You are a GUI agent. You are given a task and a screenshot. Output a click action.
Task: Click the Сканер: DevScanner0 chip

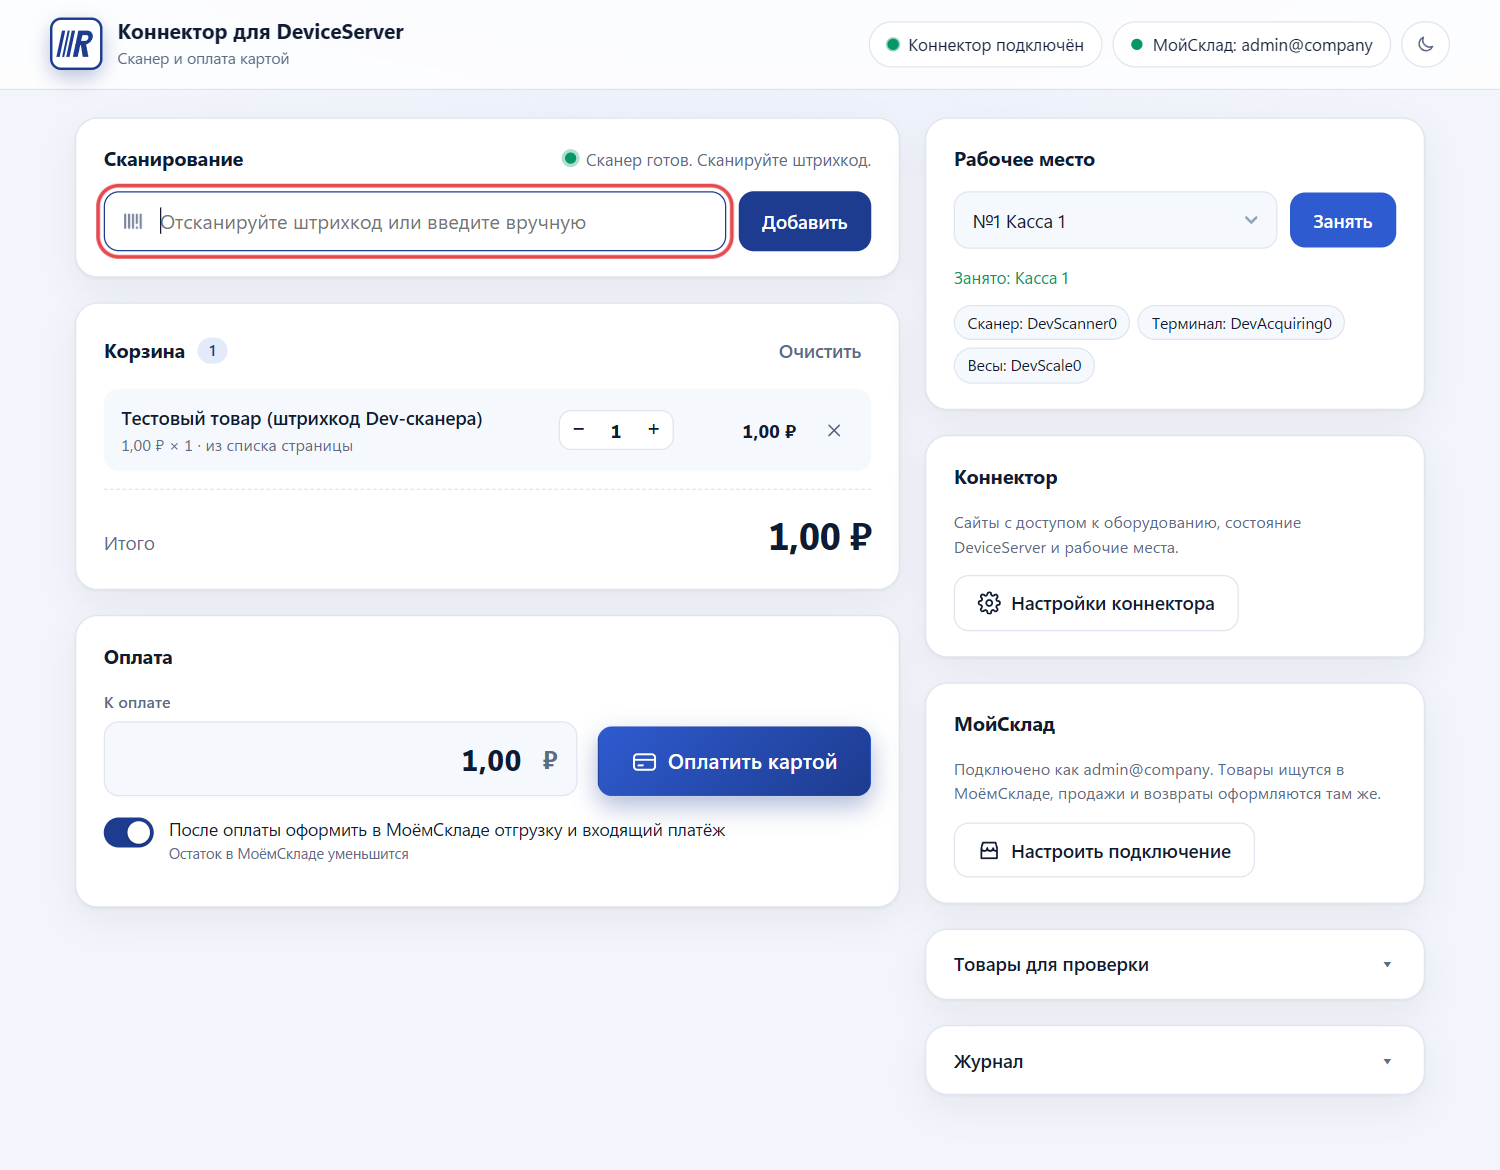click(1042, 323)
